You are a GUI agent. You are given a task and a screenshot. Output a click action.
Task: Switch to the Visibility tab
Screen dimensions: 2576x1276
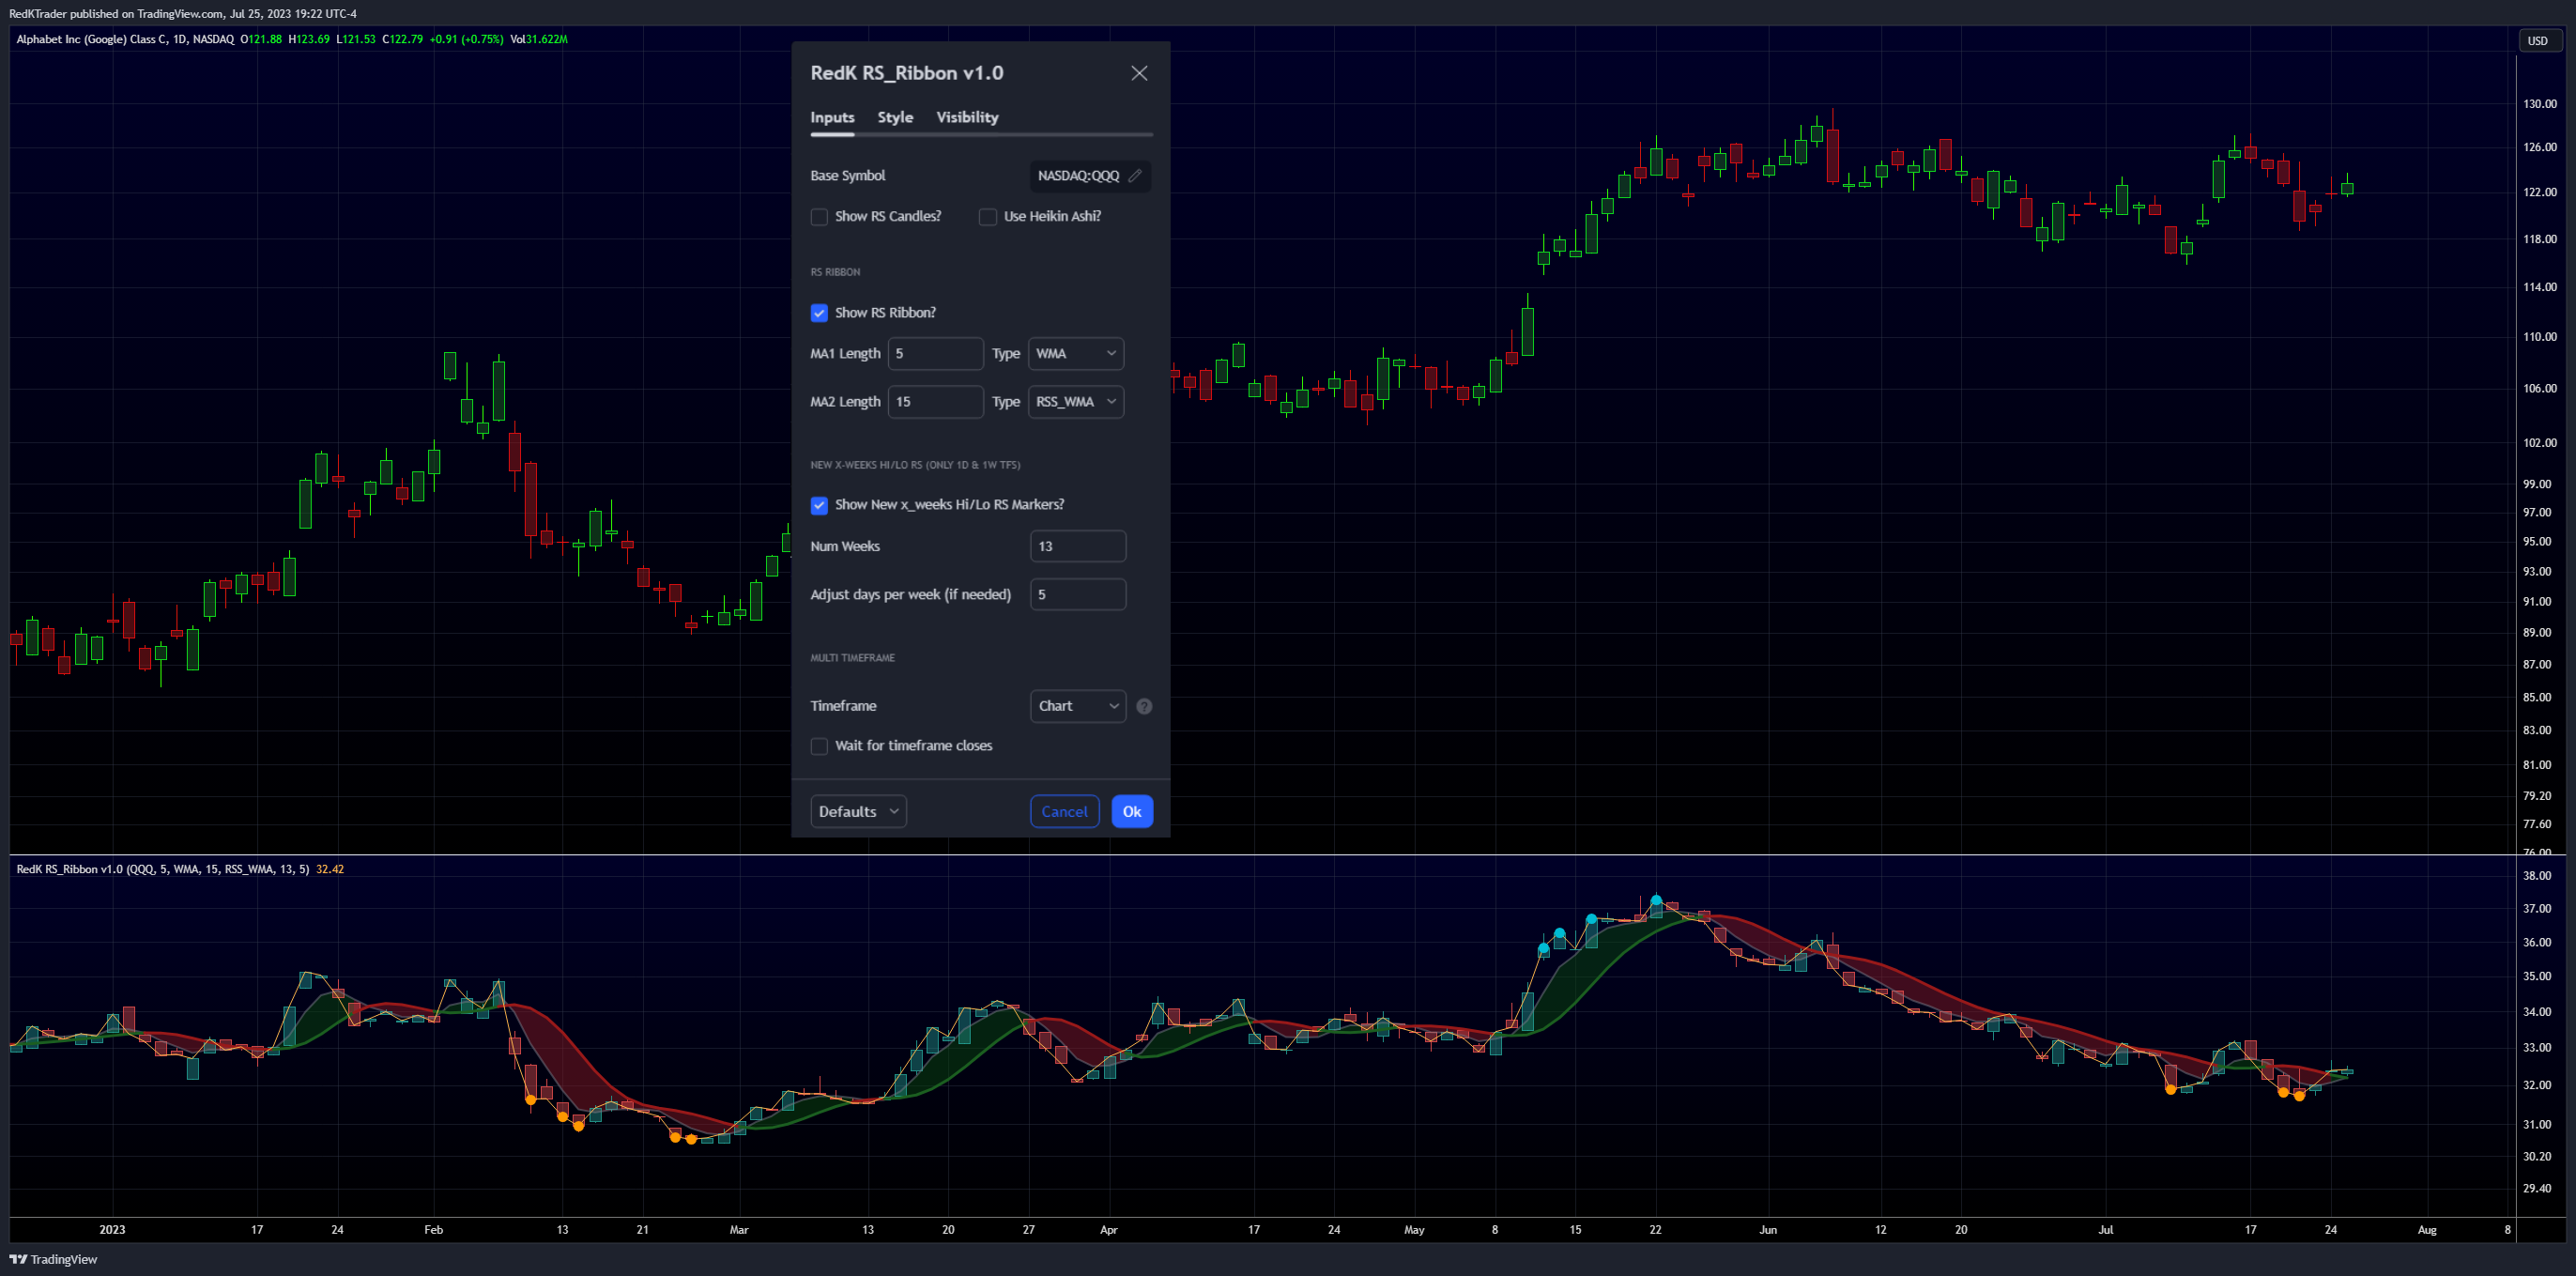tap(967, 118)
